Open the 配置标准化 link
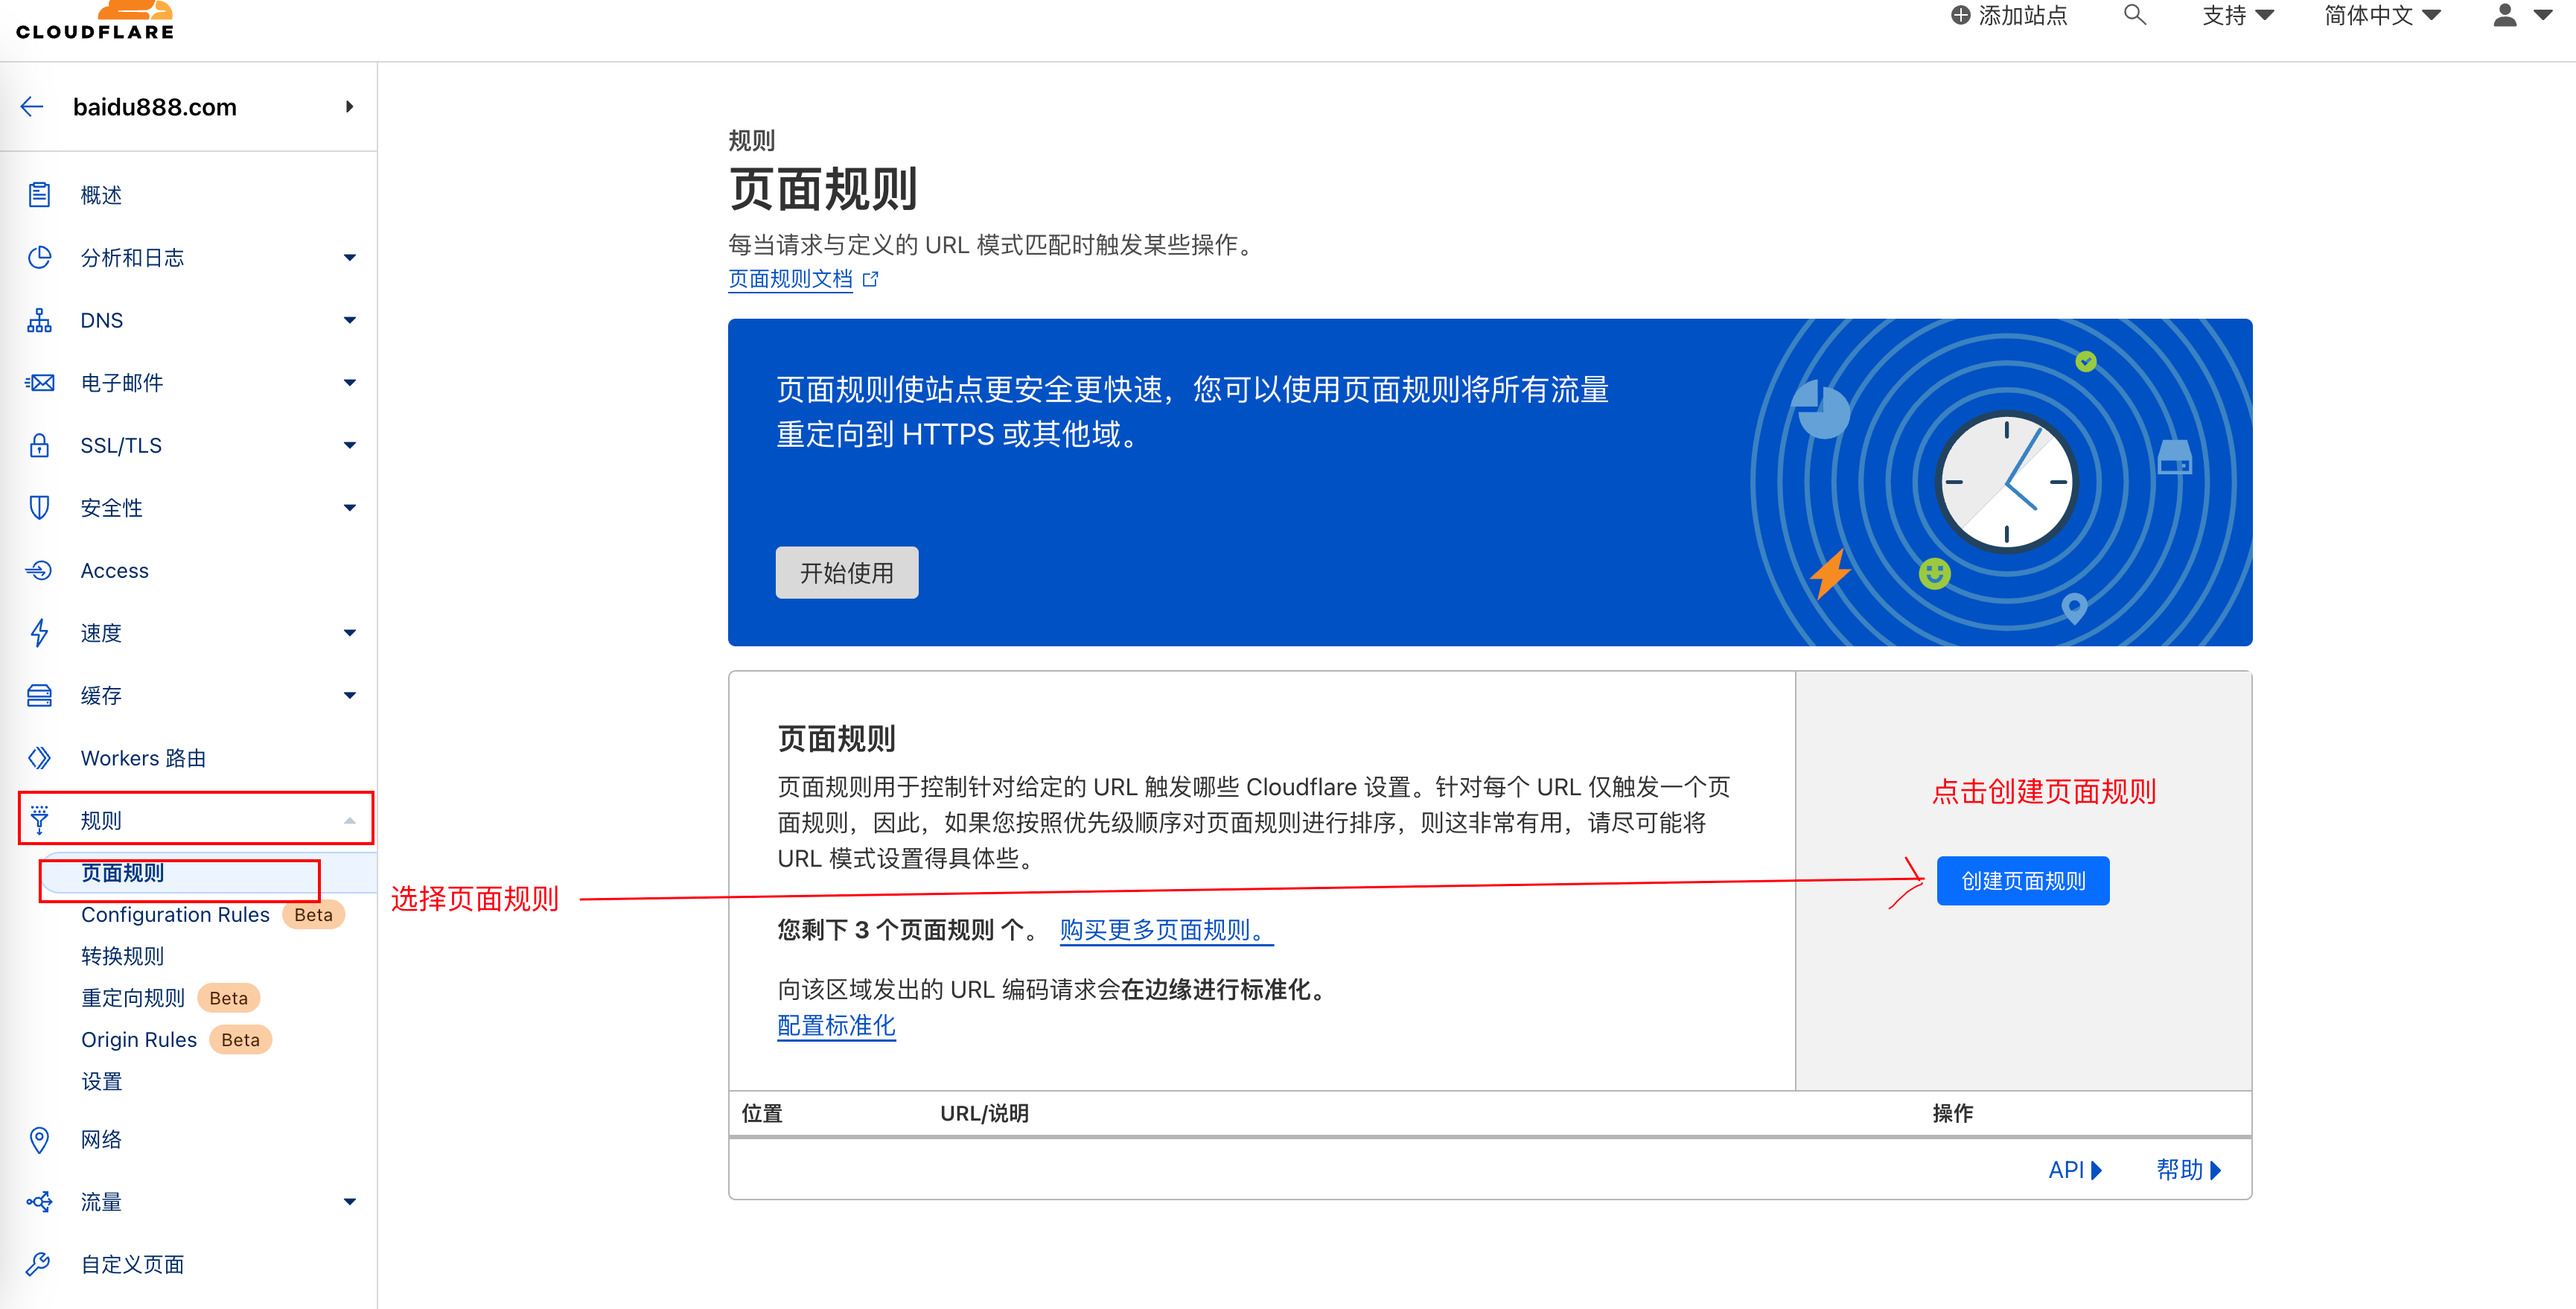This screenshot has width=2576, height=1309. [836, 1026]
